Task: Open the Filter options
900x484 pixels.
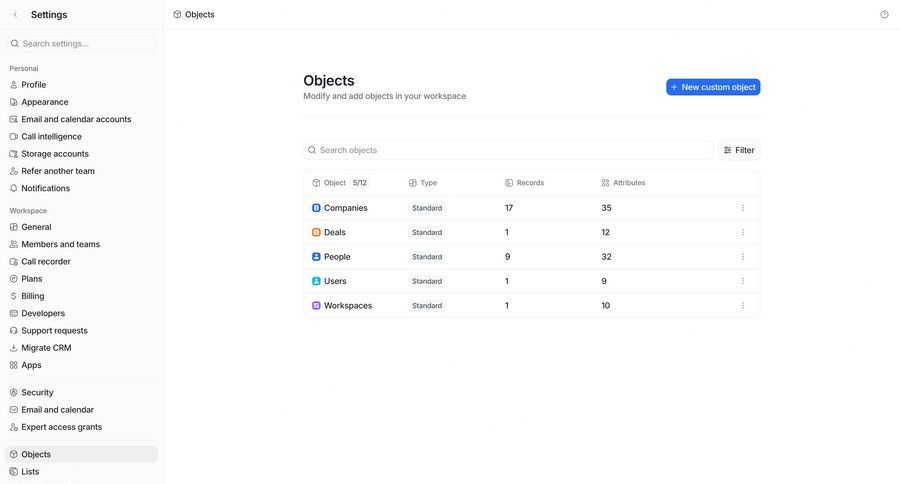Action: click(739, 150)
